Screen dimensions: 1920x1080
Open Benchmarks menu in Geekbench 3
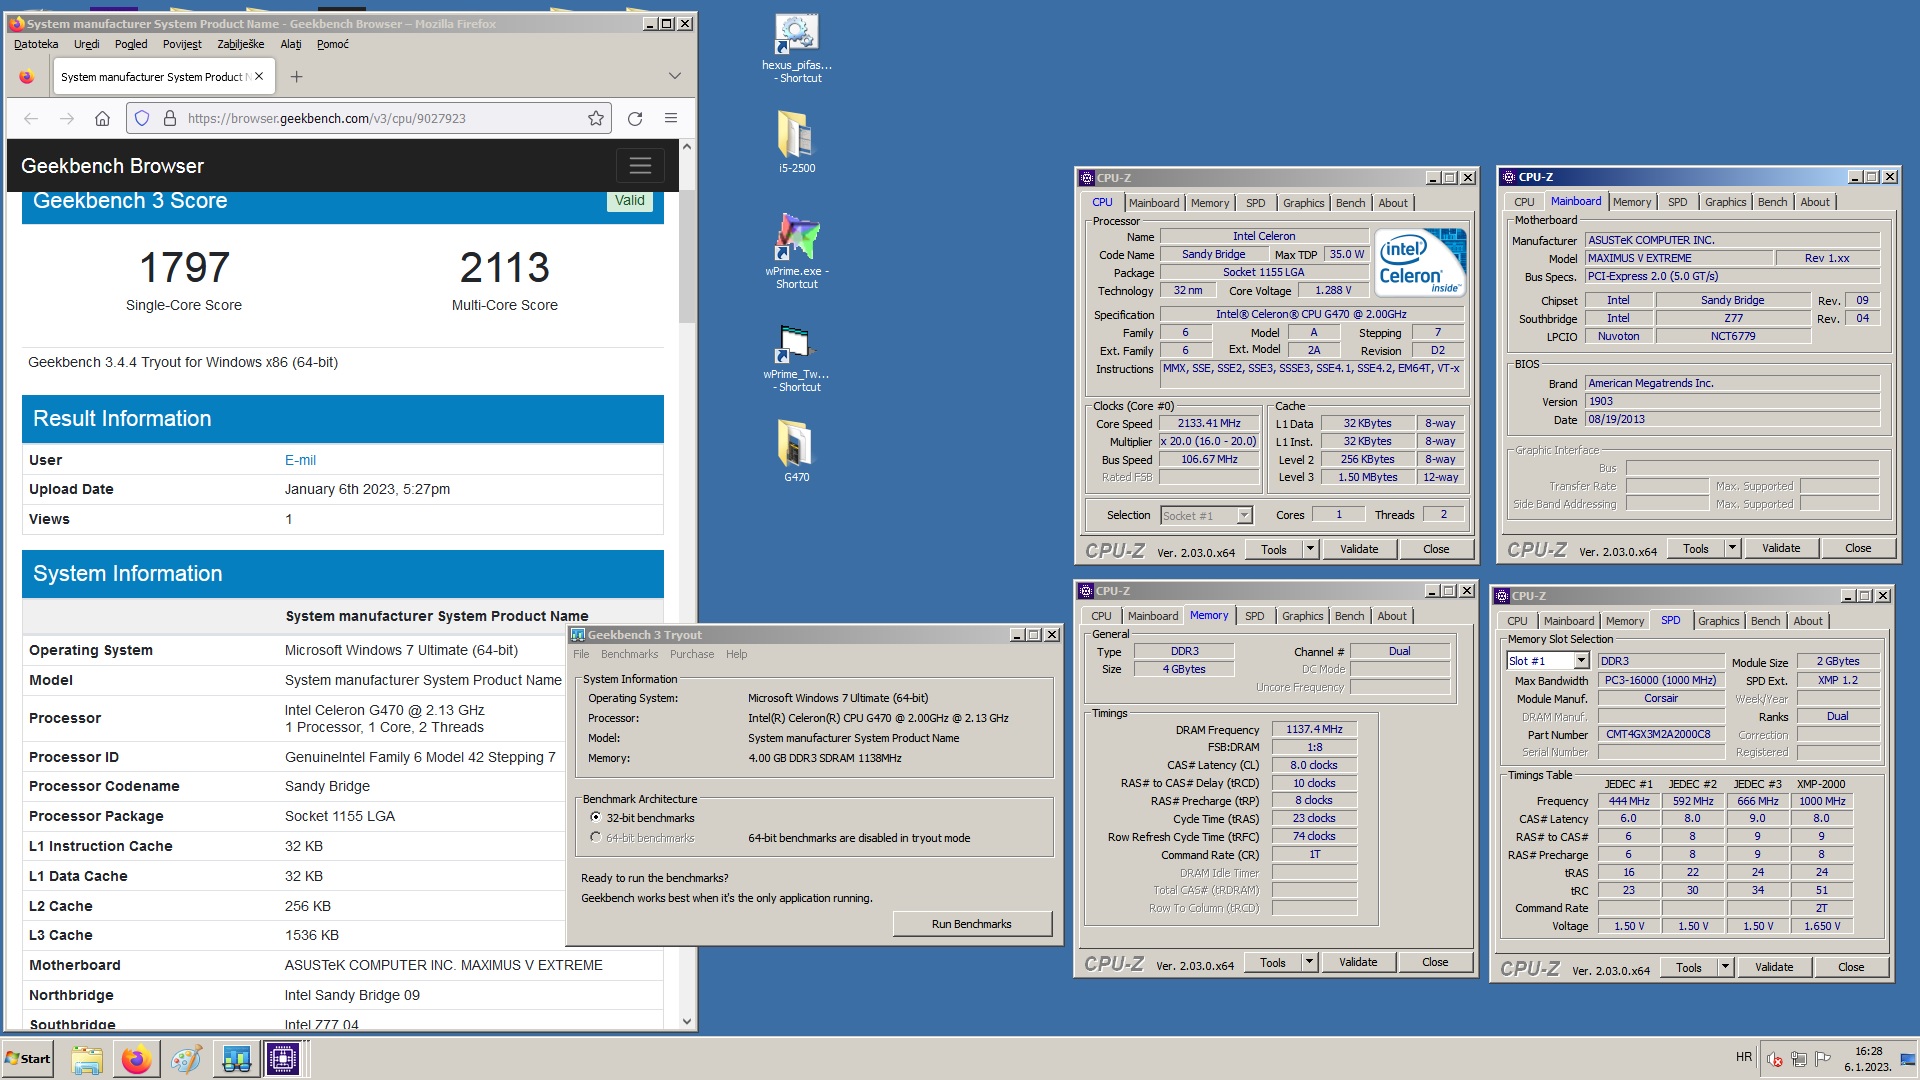[629, 654]
